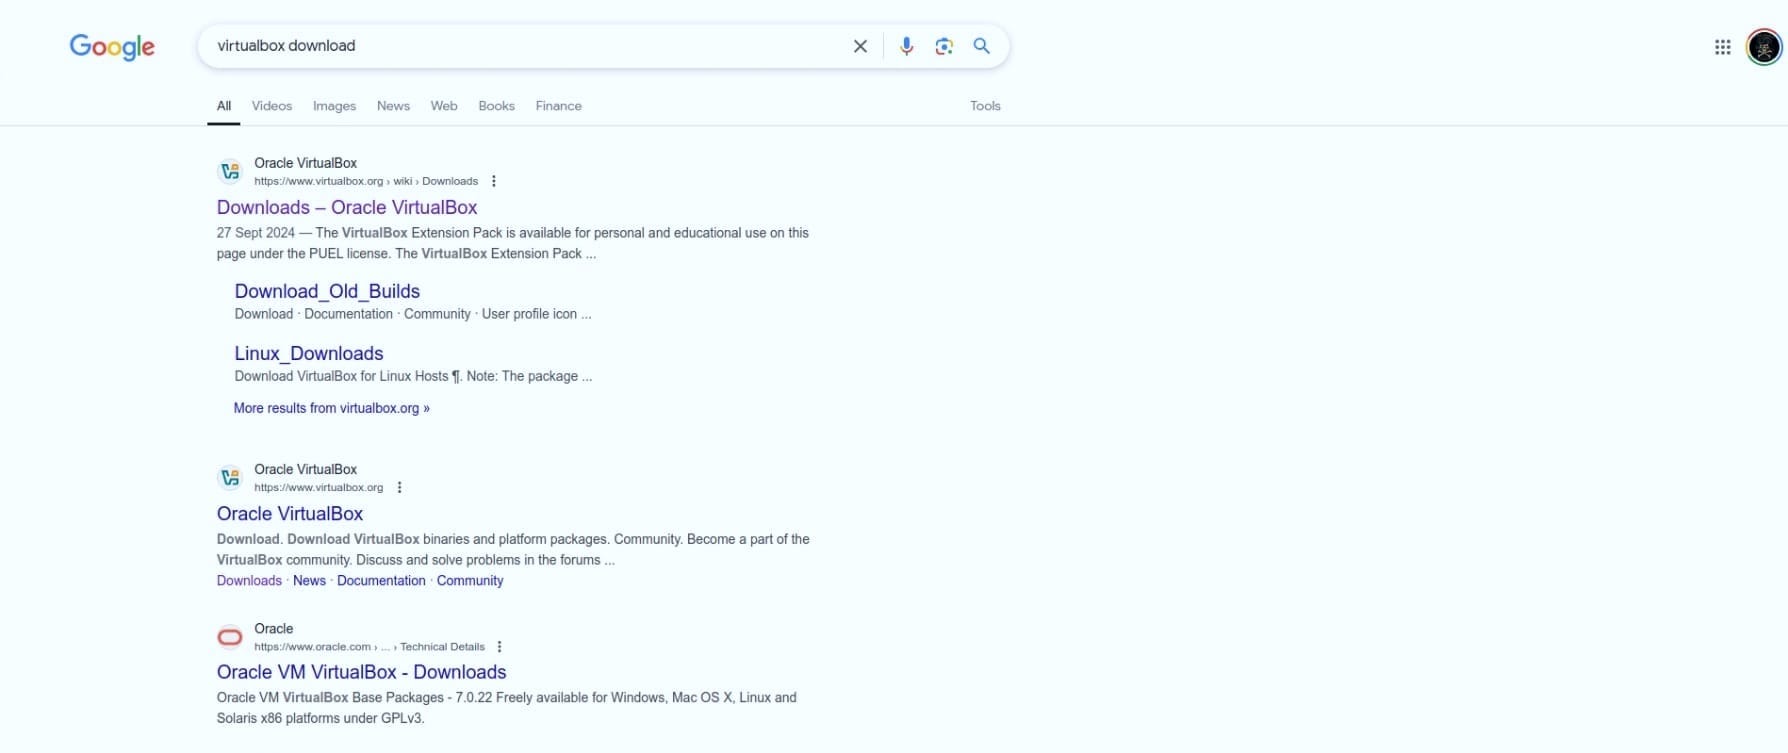1788x753 pixels.
Task: Click Community sitelink under Oracle VirtualBox result
Action: [470, 581]
